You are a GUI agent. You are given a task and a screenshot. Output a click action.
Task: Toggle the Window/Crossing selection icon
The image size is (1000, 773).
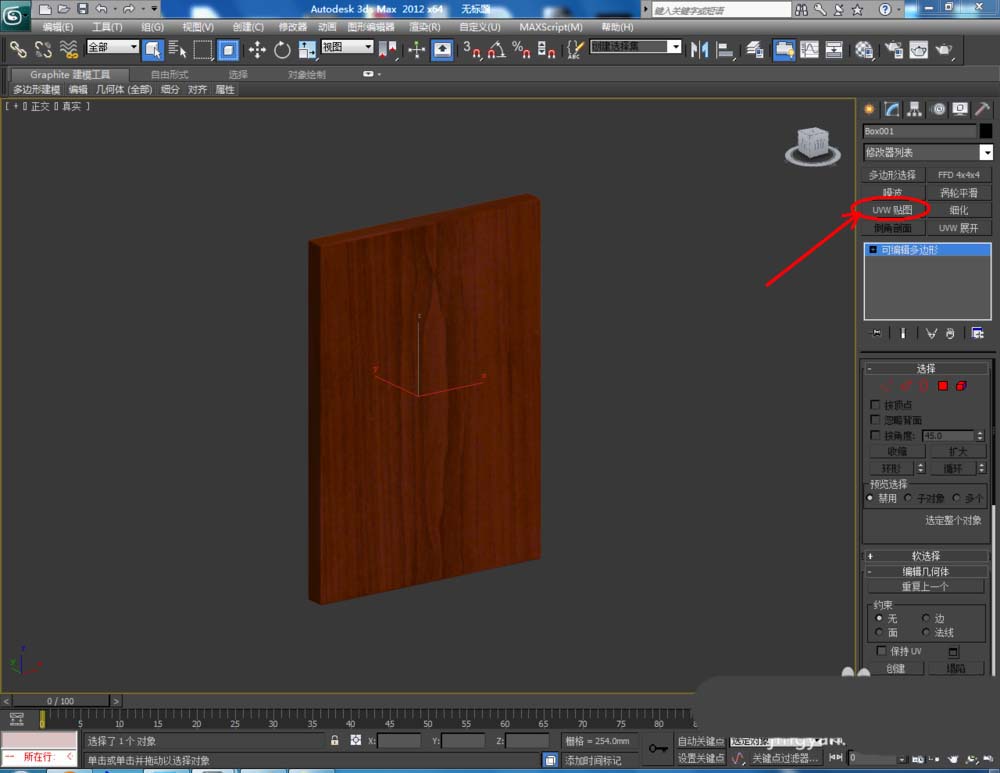(x=228, y=49)
